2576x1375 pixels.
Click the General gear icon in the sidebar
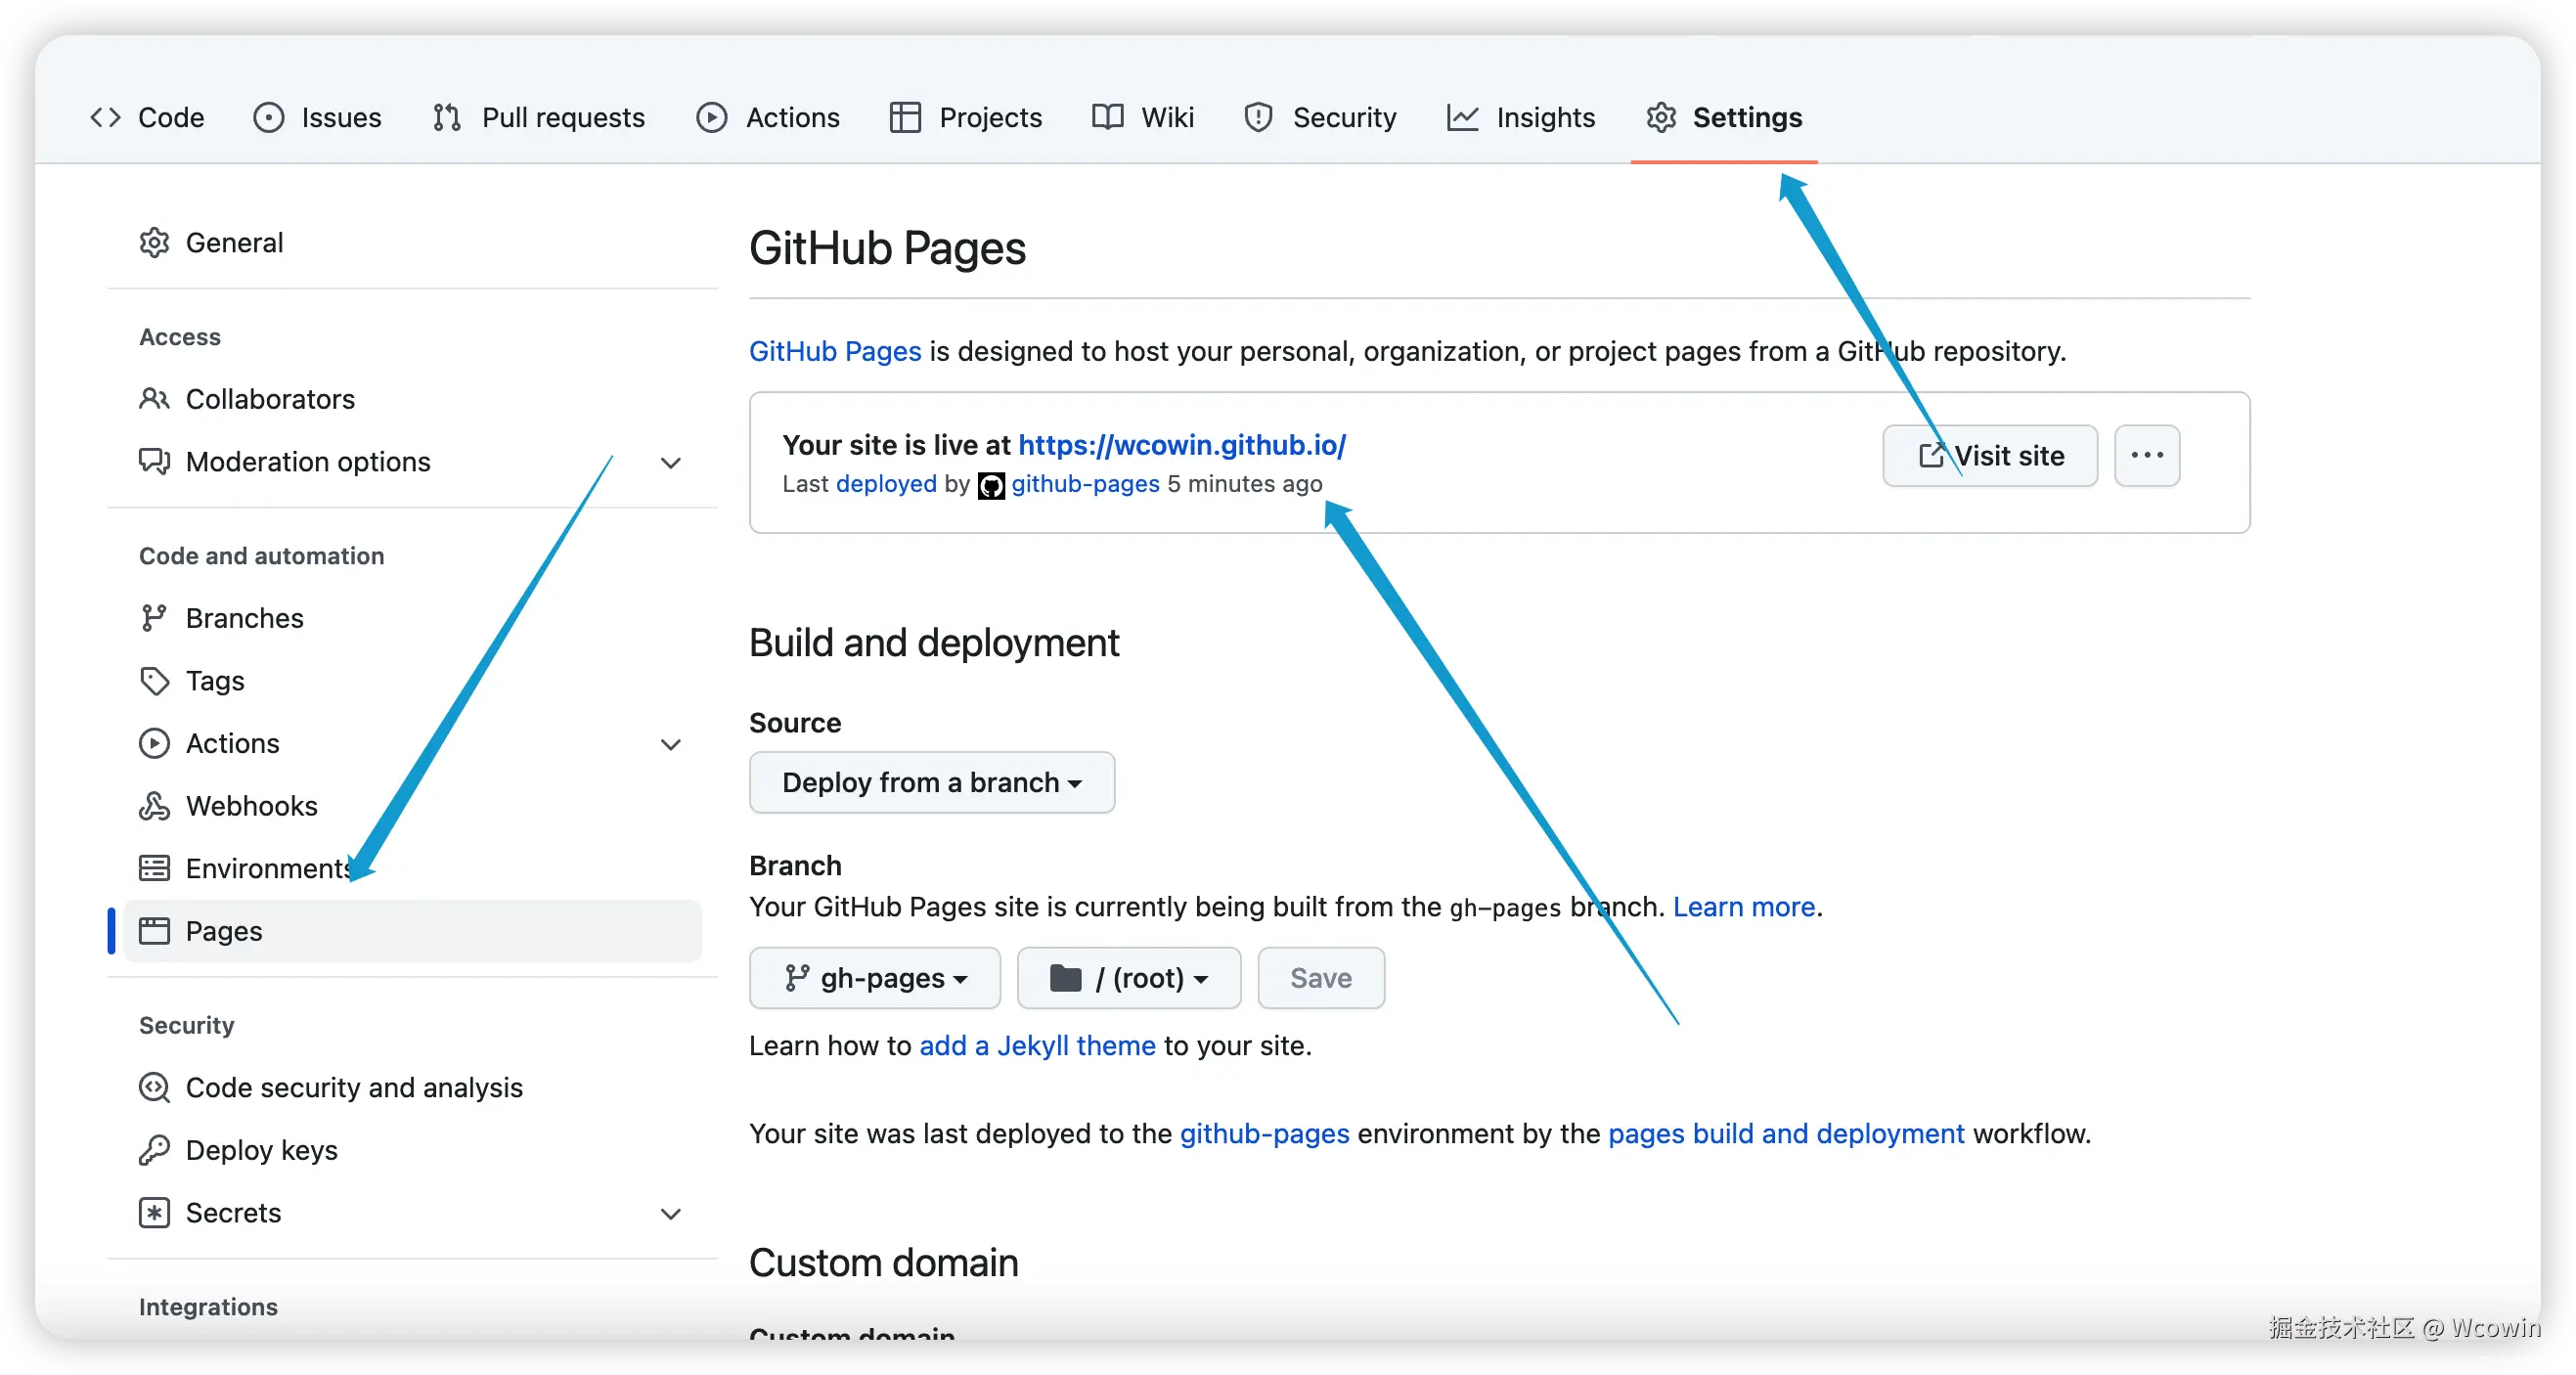pos(153,243)
